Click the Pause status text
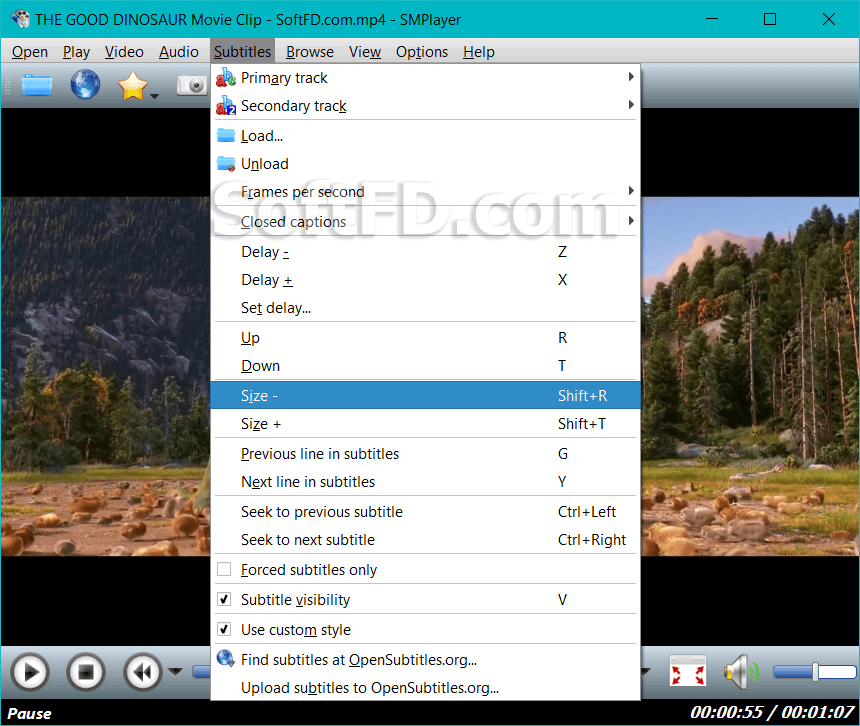Viewport: 860px width, 726px height. (x=29, y=713)
